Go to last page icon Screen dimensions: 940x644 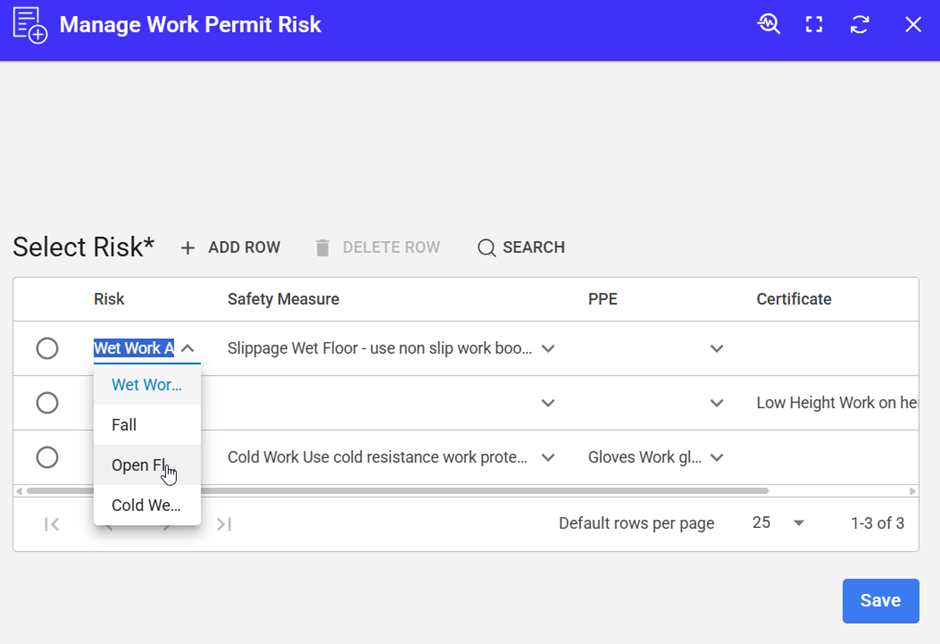224,524
